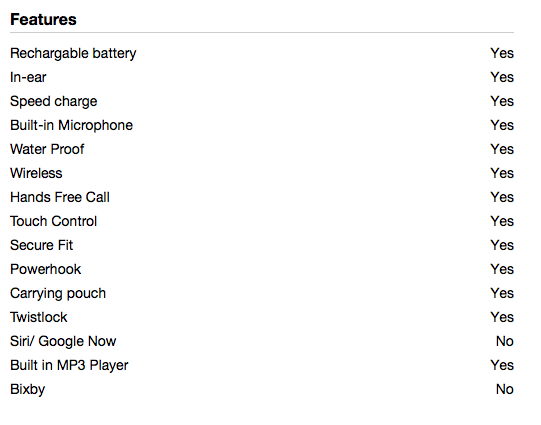Viewport: 541px width, 425px height.
Task: Click the No value for Siri/ Google Now
Action: tap(505, 342)
